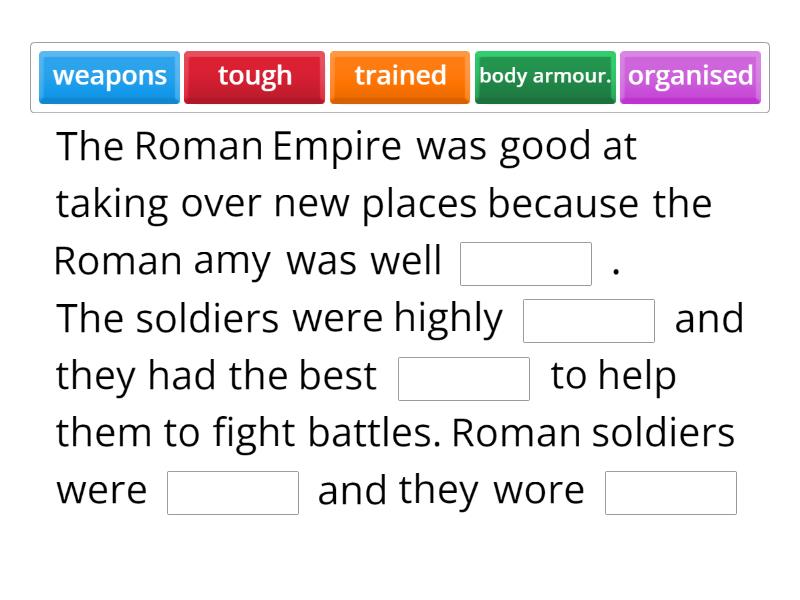The height and width of the screenshot is (600, 800).
Task: Click the empty box following "soldiers were"
Action: tap(233, 489)
